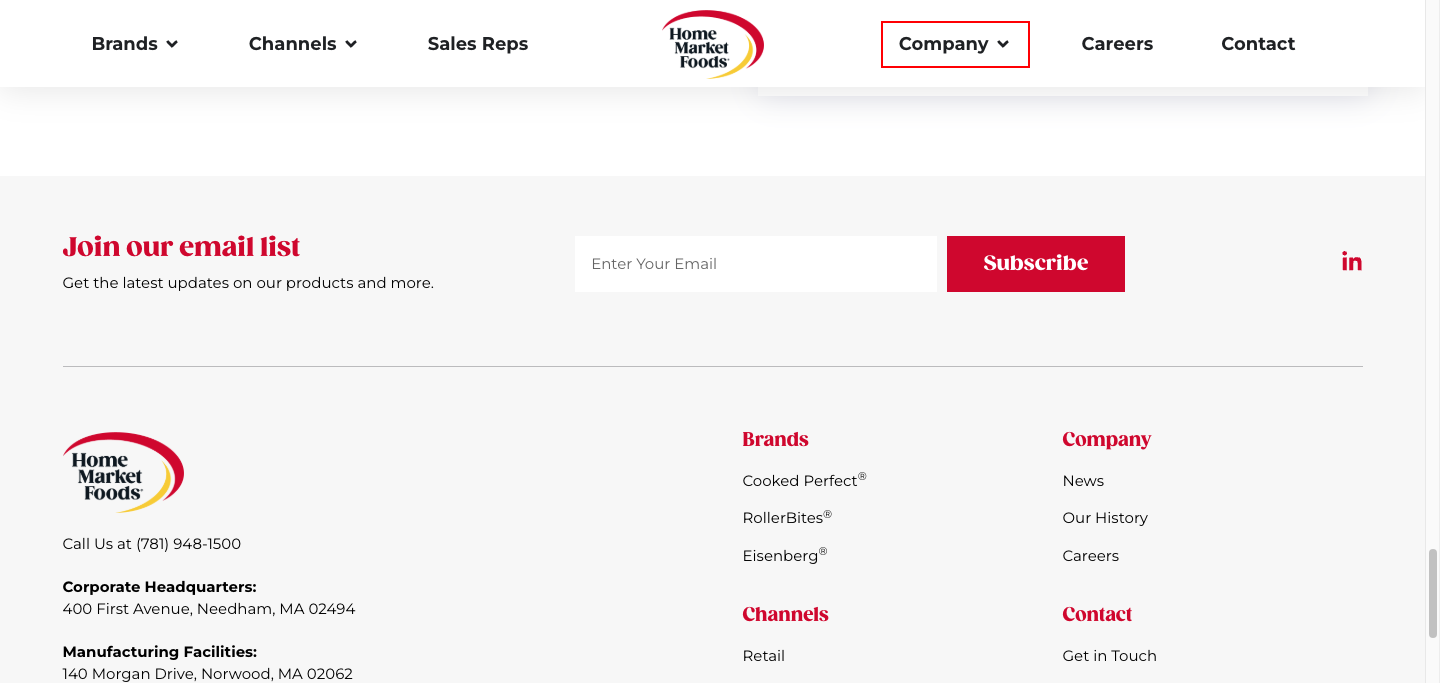1440x683 pixels.
Task: Focus the Enter Your Email field
Action: point(755,264)
